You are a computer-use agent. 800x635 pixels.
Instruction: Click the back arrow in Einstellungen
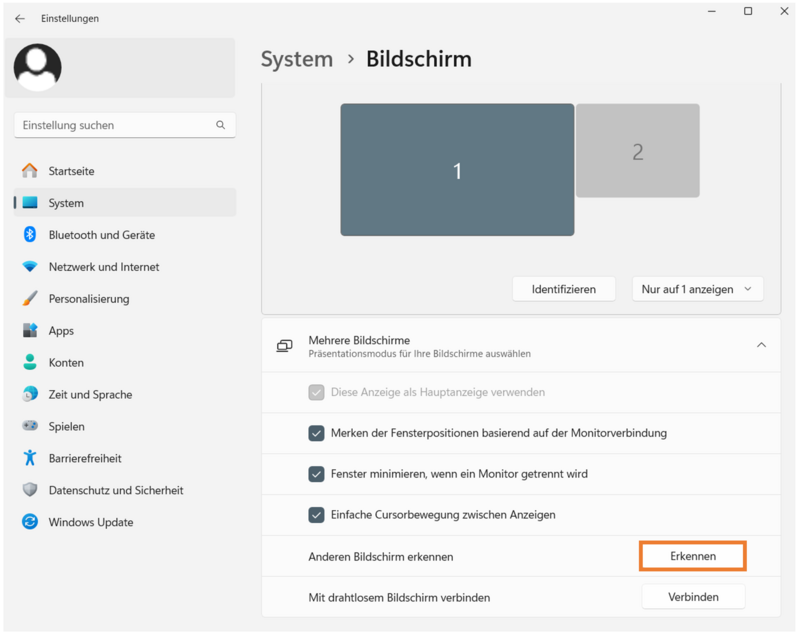(x=20, y=18)
